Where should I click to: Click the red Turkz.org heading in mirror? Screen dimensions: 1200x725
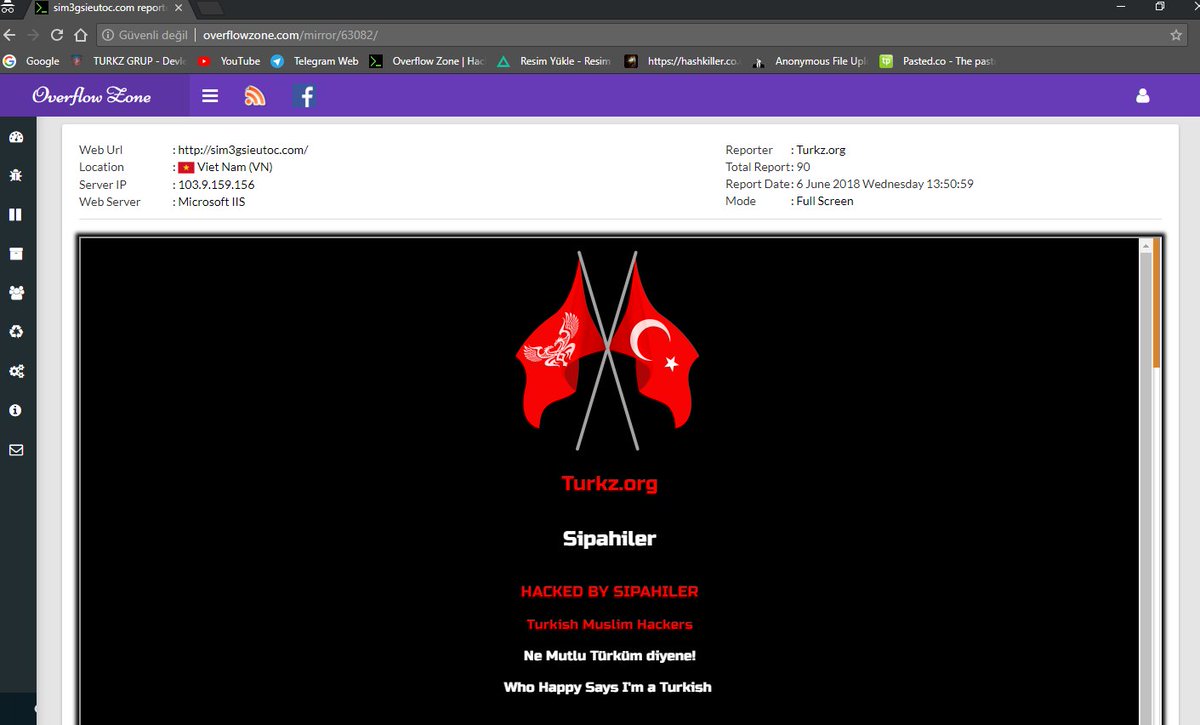point(610,484)
